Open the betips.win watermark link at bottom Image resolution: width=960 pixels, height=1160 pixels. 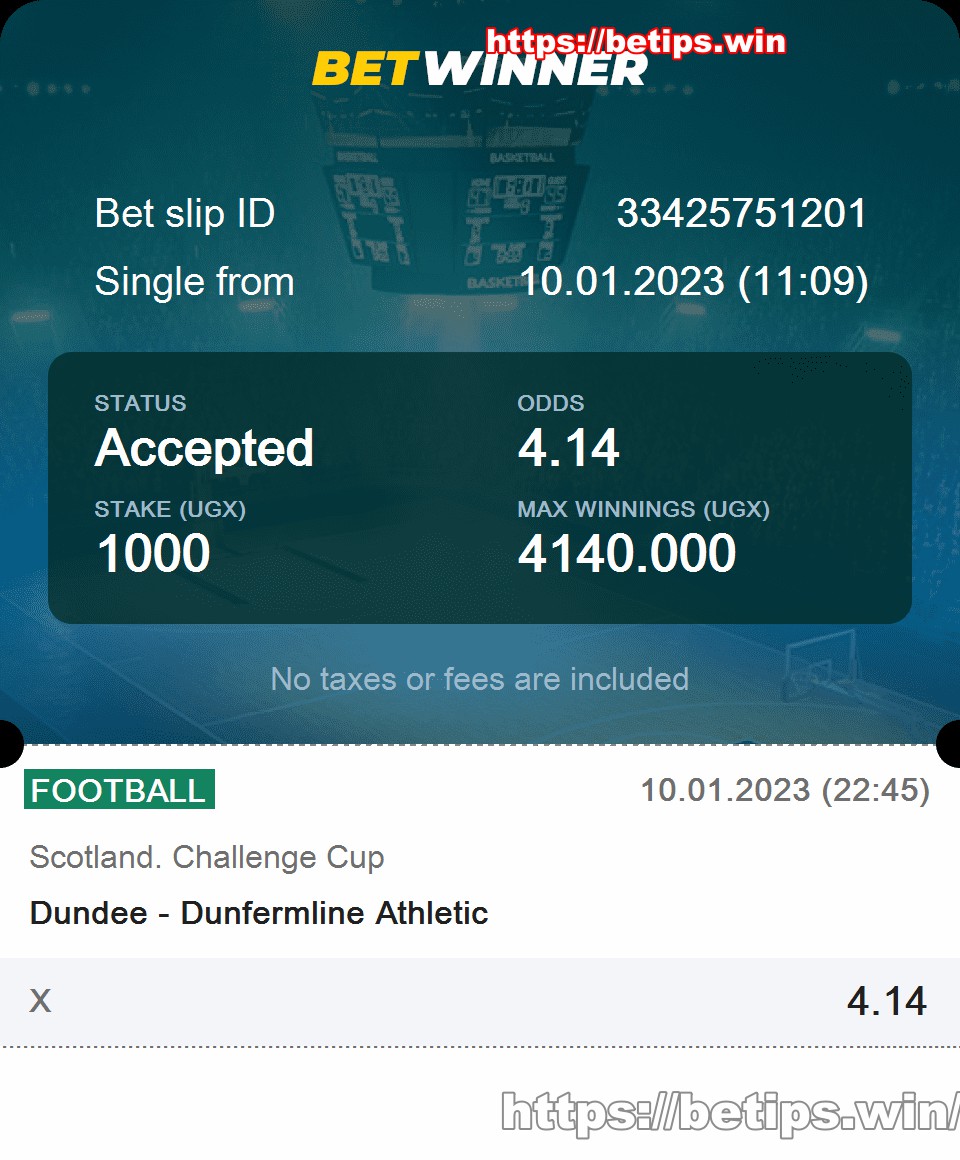coord(730,1112)
